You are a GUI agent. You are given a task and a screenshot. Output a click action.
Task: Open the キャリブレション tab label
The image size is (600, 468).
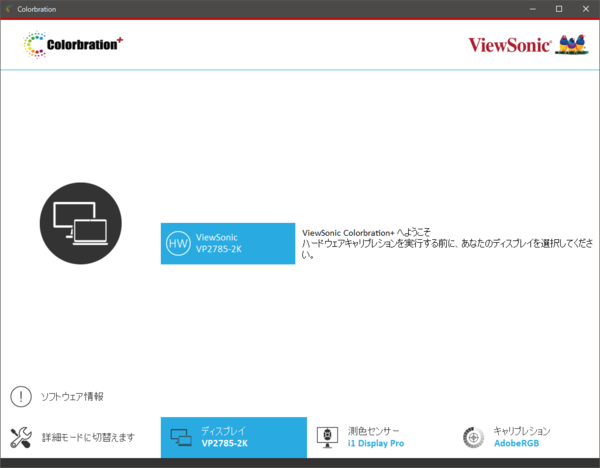click(522, 431)
